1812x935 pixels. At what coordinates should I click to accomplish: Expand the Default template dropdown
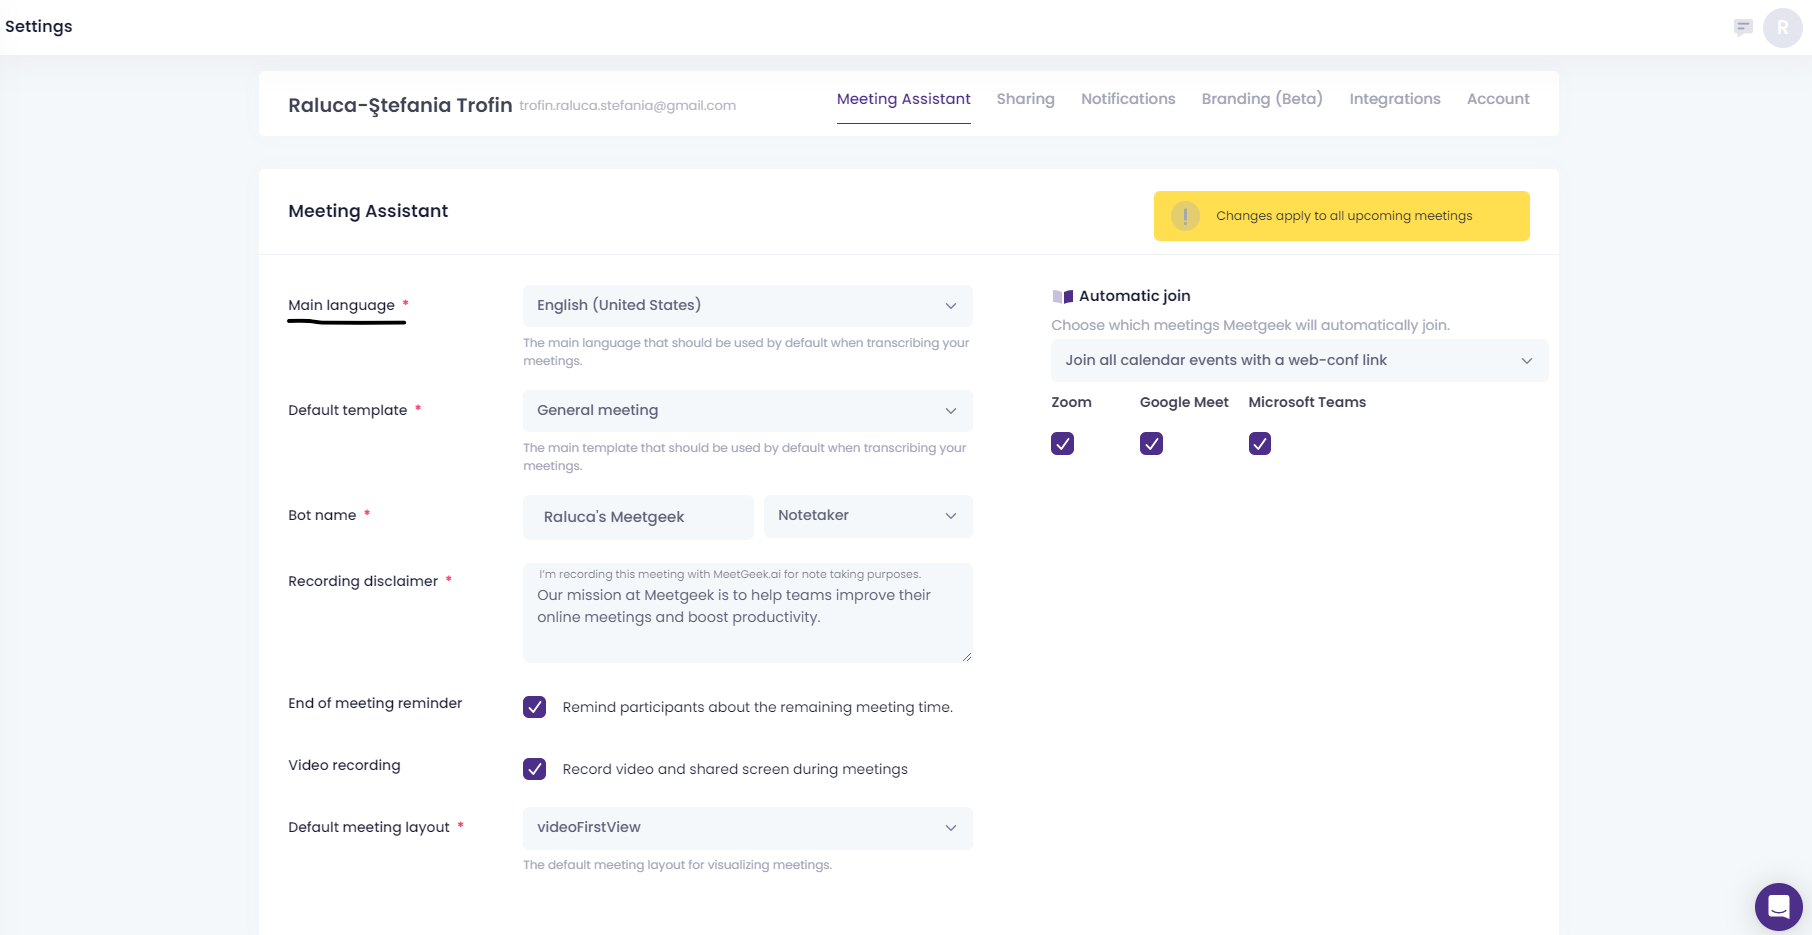[747, 411]
